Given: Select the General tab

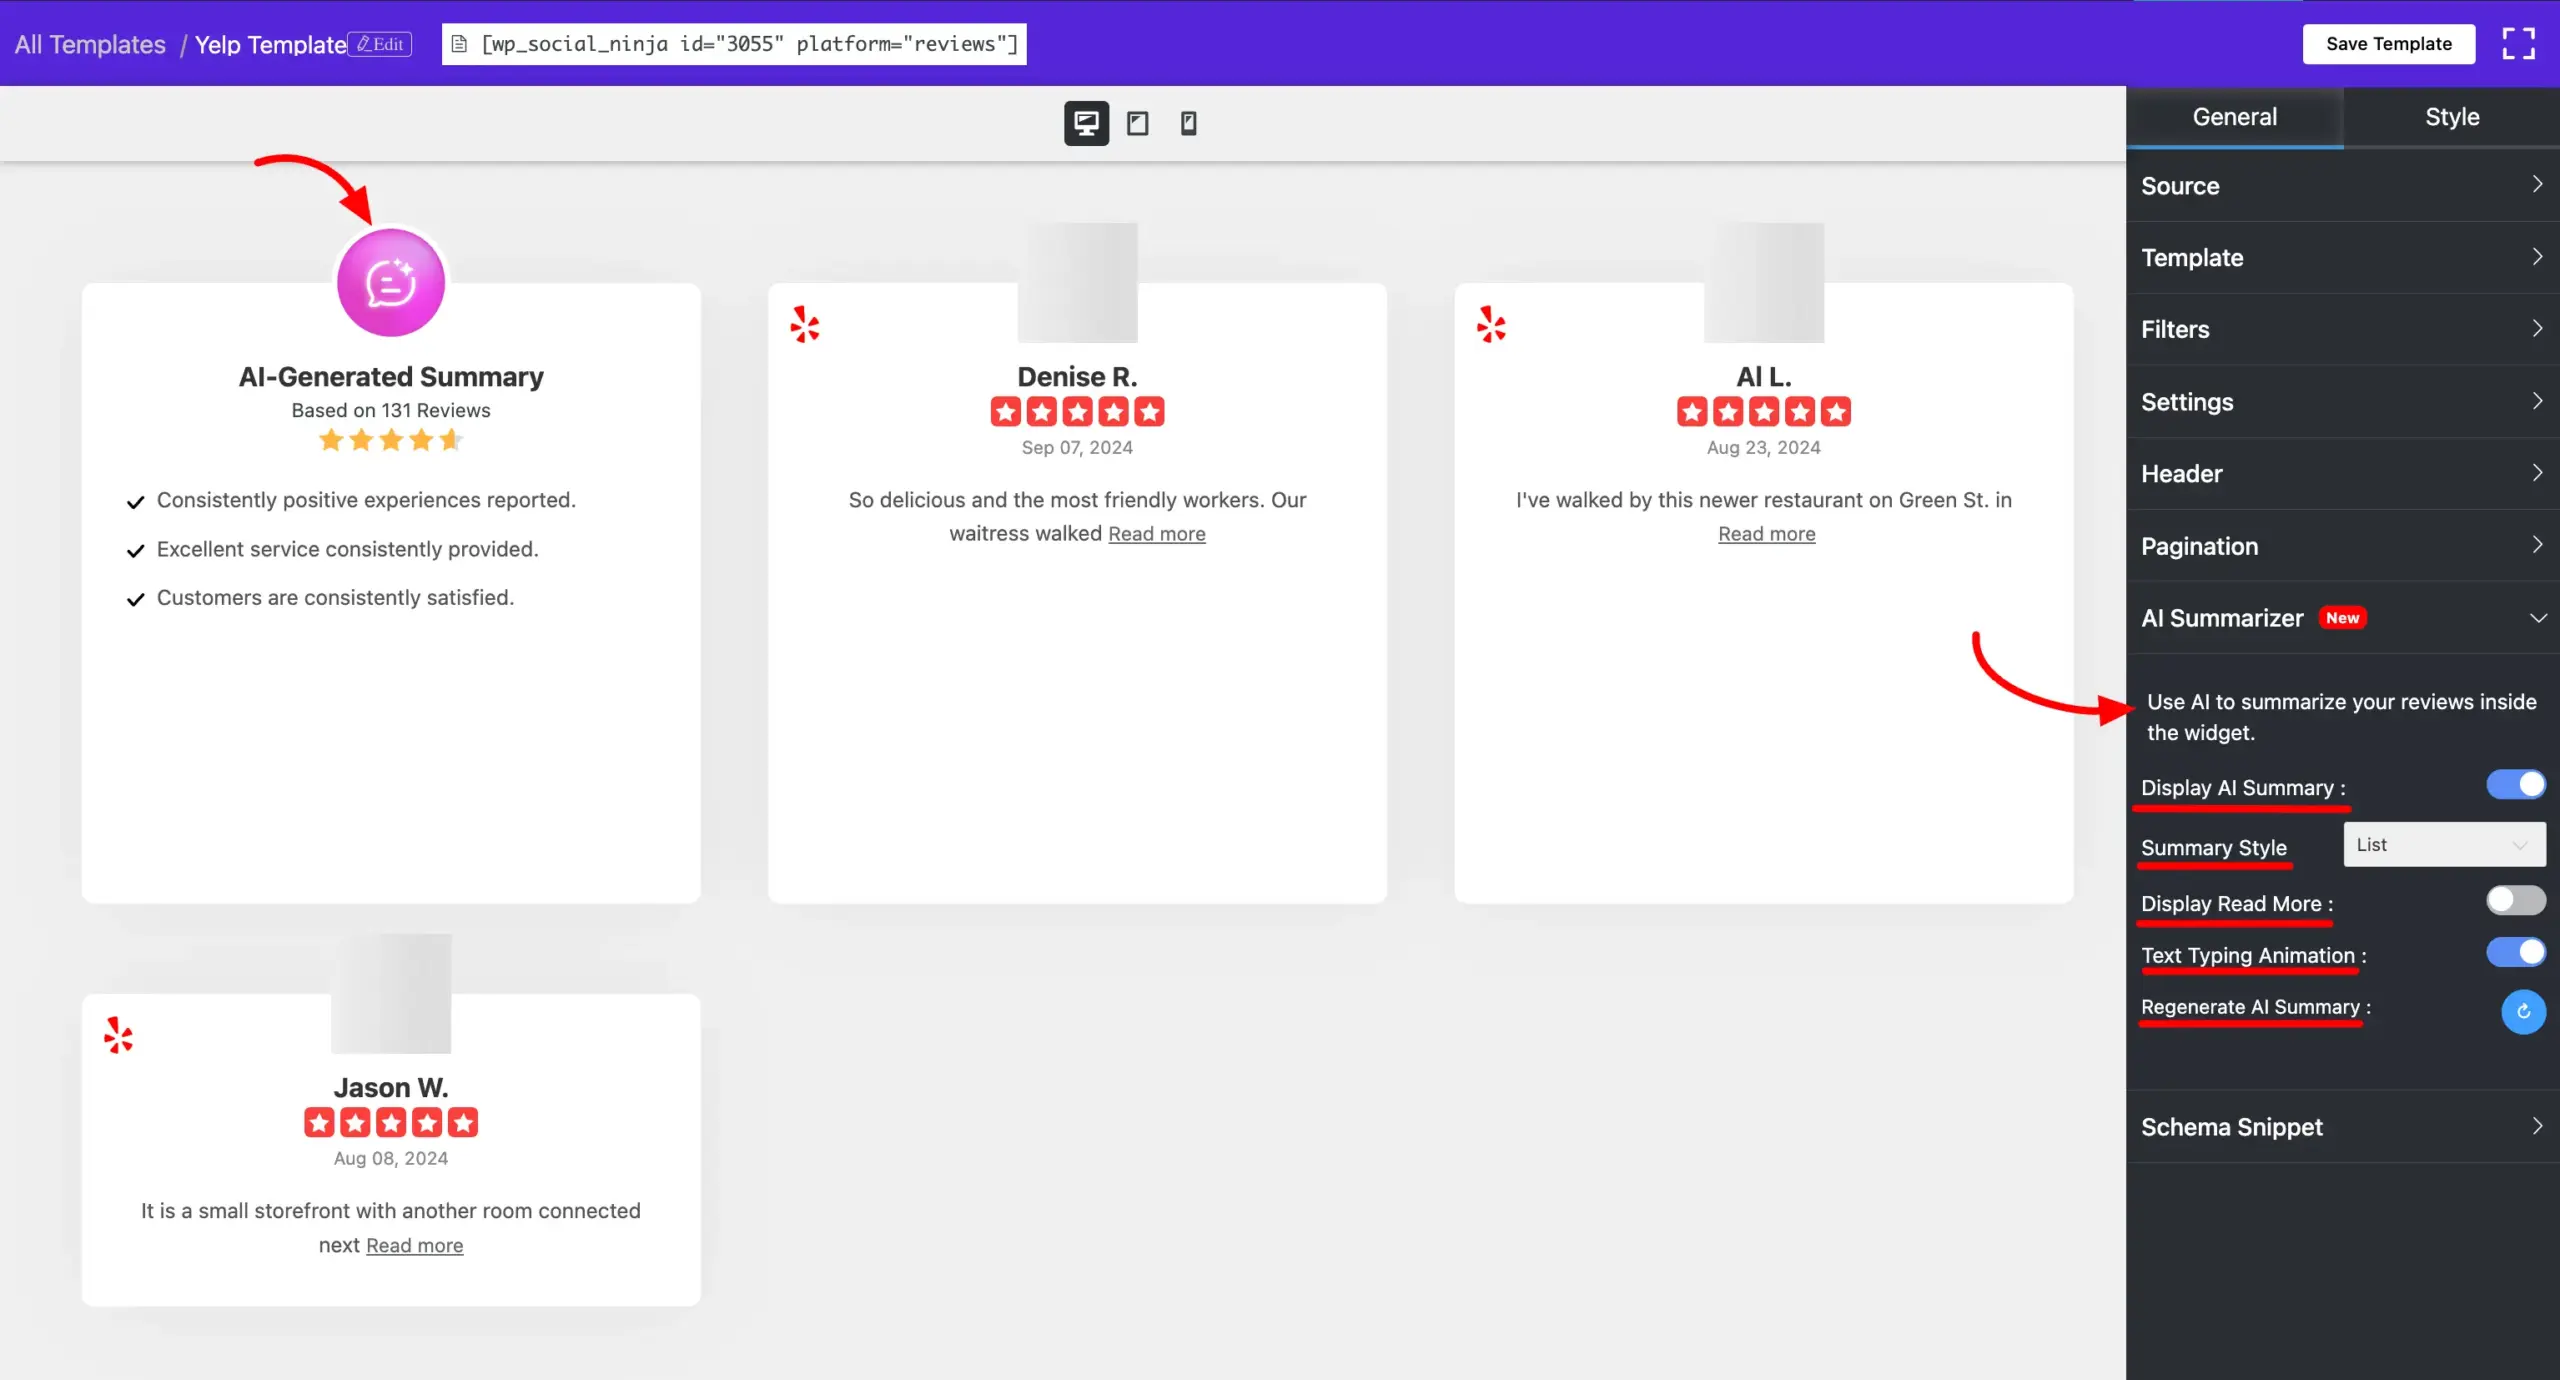Looking at the screenshot, I should pyautogui.click(x=2234, y=117).
